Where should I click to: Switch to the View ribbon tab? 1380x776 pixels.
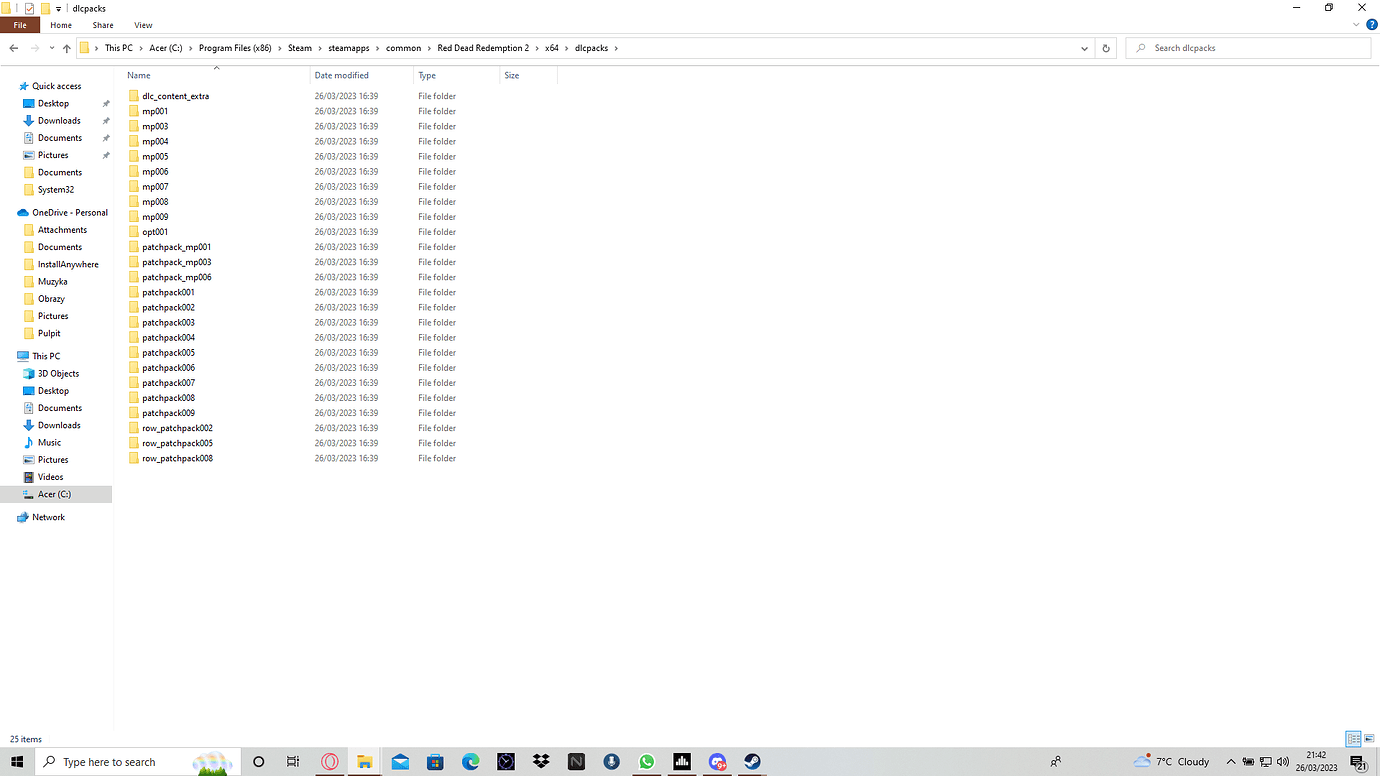[143, 25]
